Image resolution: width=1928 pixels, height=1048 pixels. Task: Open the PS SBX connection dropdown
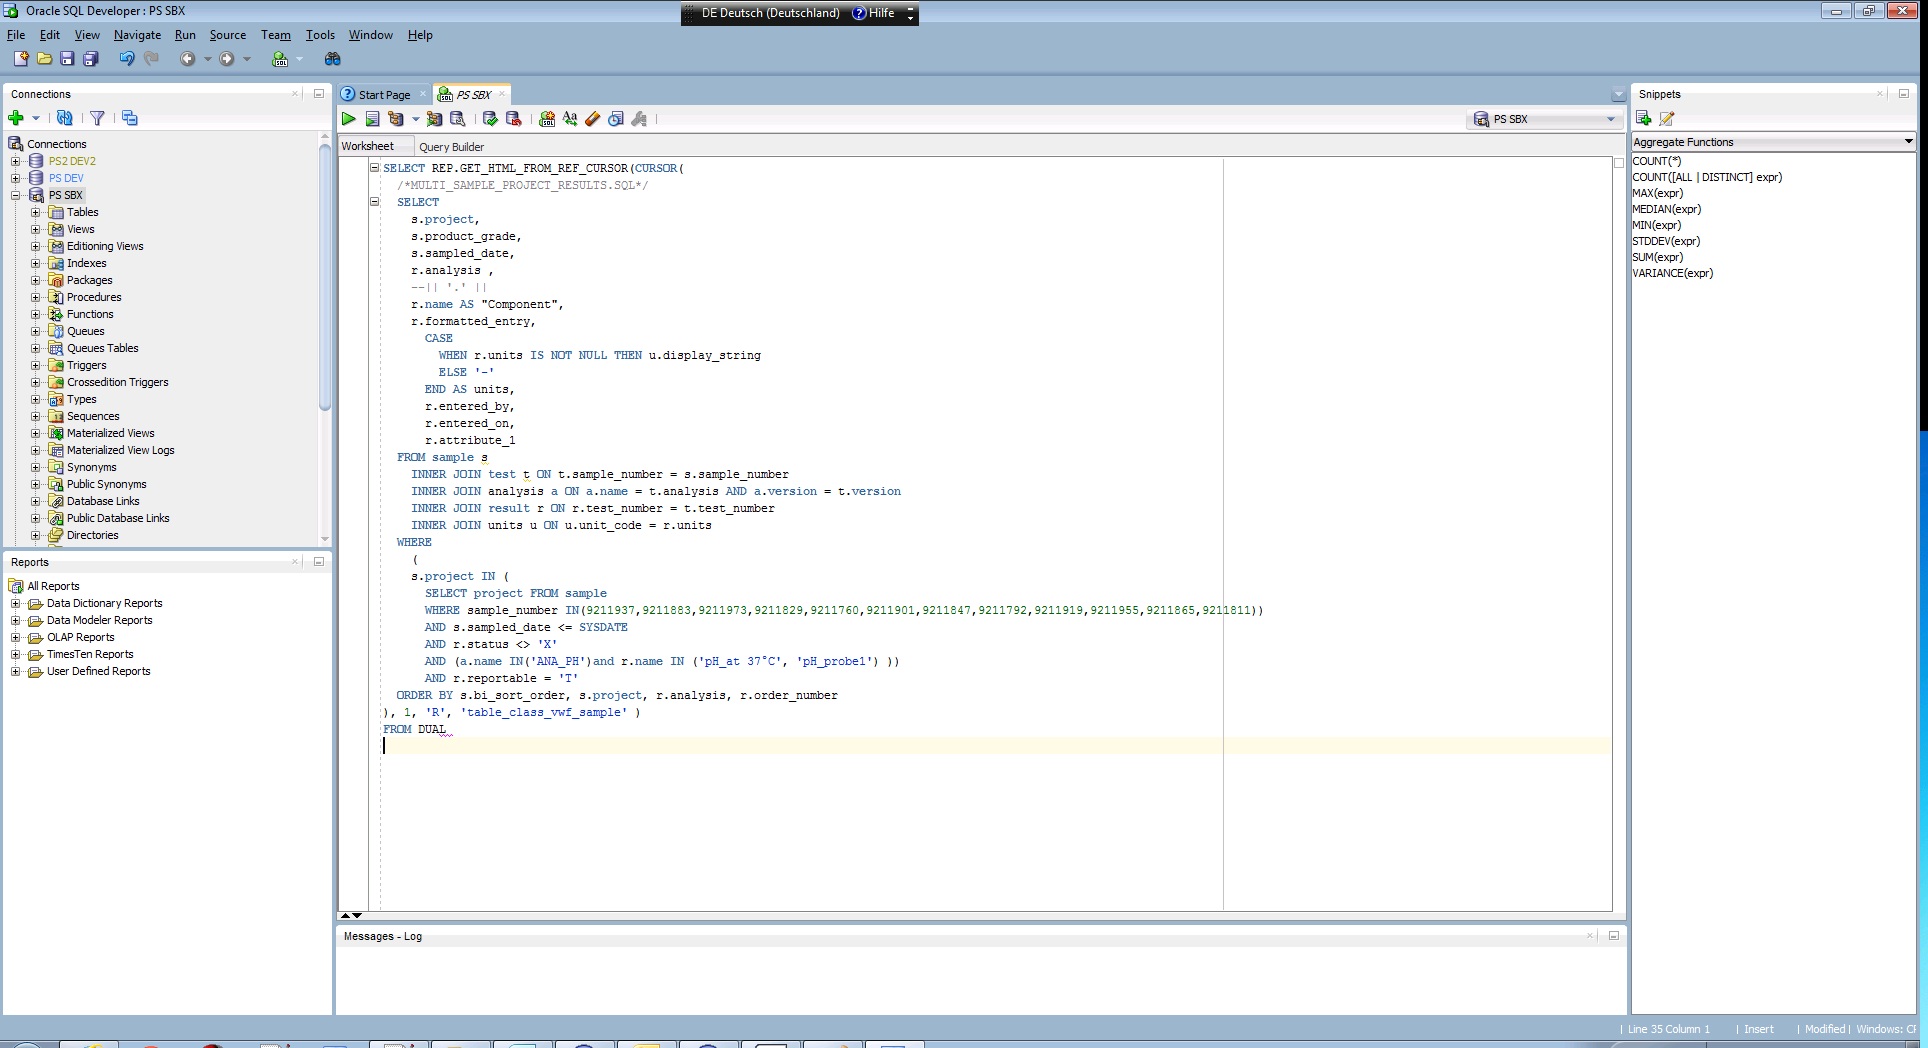pyautogui.click(x=1610, y=119)
